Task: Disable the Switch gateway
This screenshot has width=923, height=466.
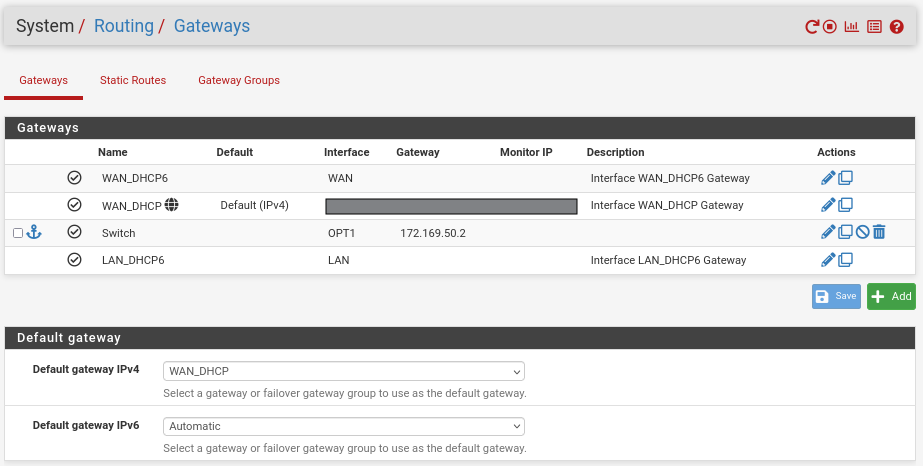Action: [862, 232]
